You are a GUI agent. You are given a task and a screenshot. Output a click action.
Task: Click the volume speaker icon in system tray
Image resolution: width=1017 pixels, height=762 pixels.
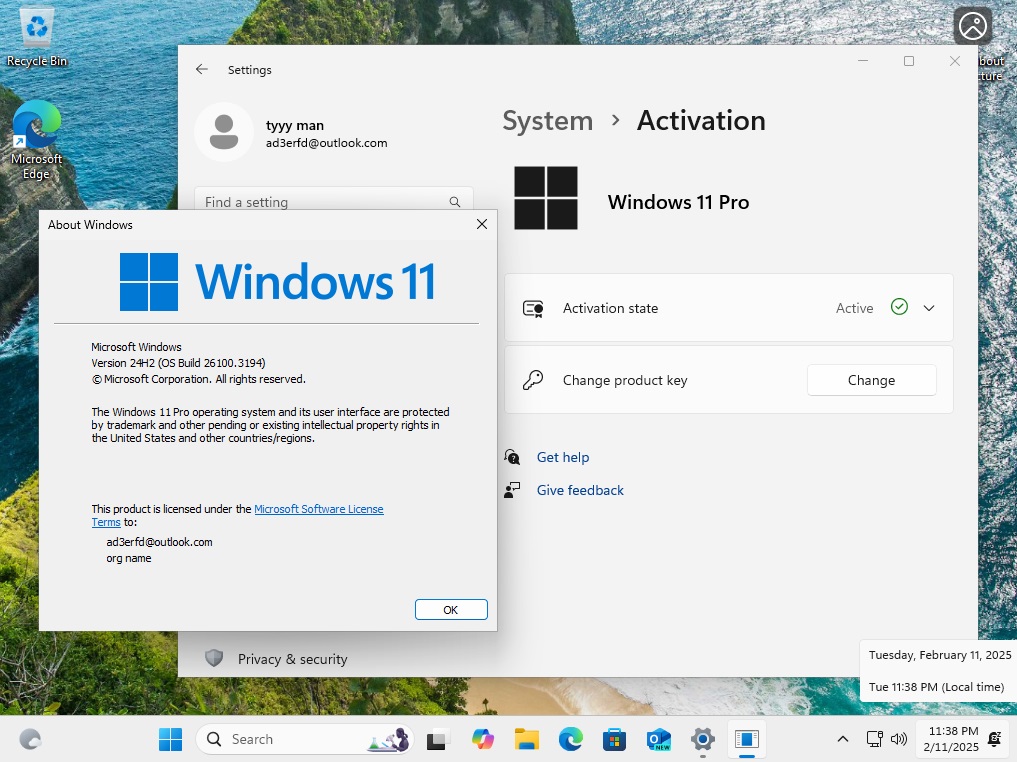coord(899,739)
